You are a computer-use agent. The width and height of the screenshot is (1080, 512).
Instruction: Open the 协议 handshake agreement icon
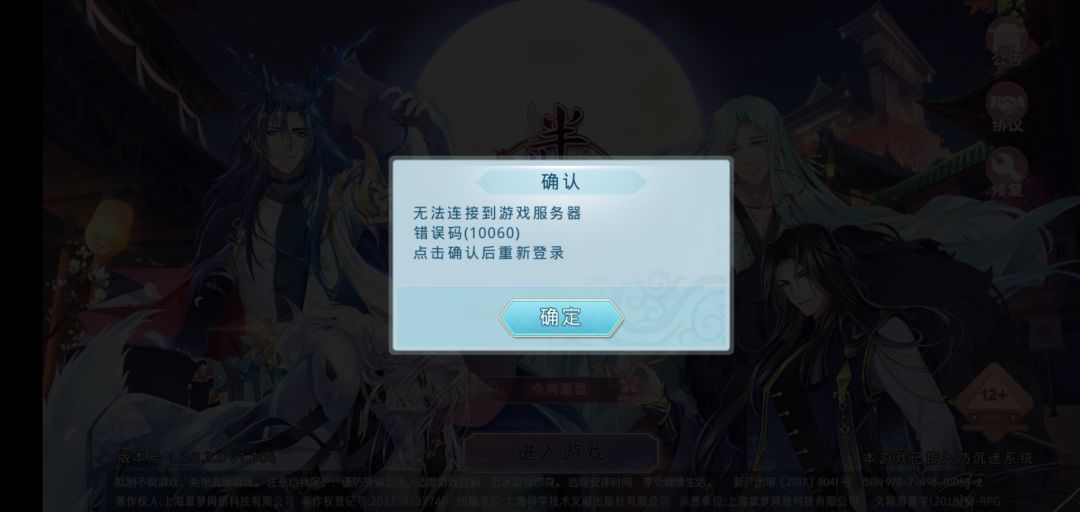(1006, 109)
